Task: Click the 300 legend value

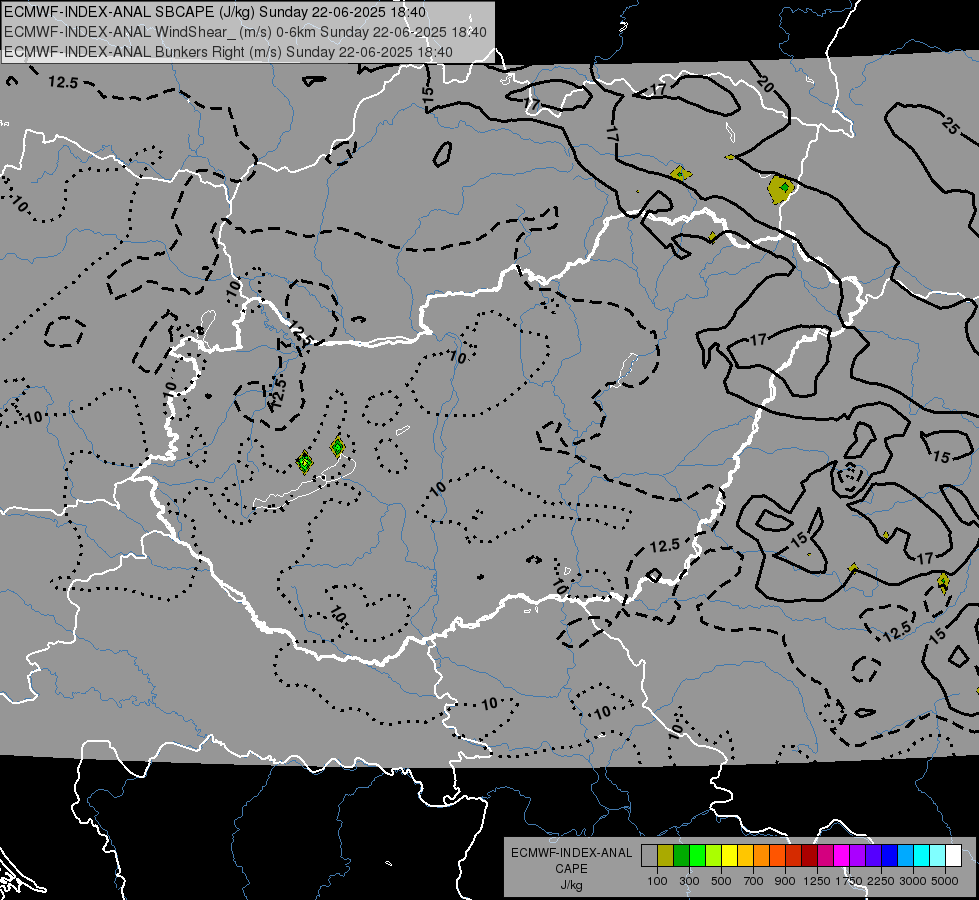Action: (x=689, y=881)
